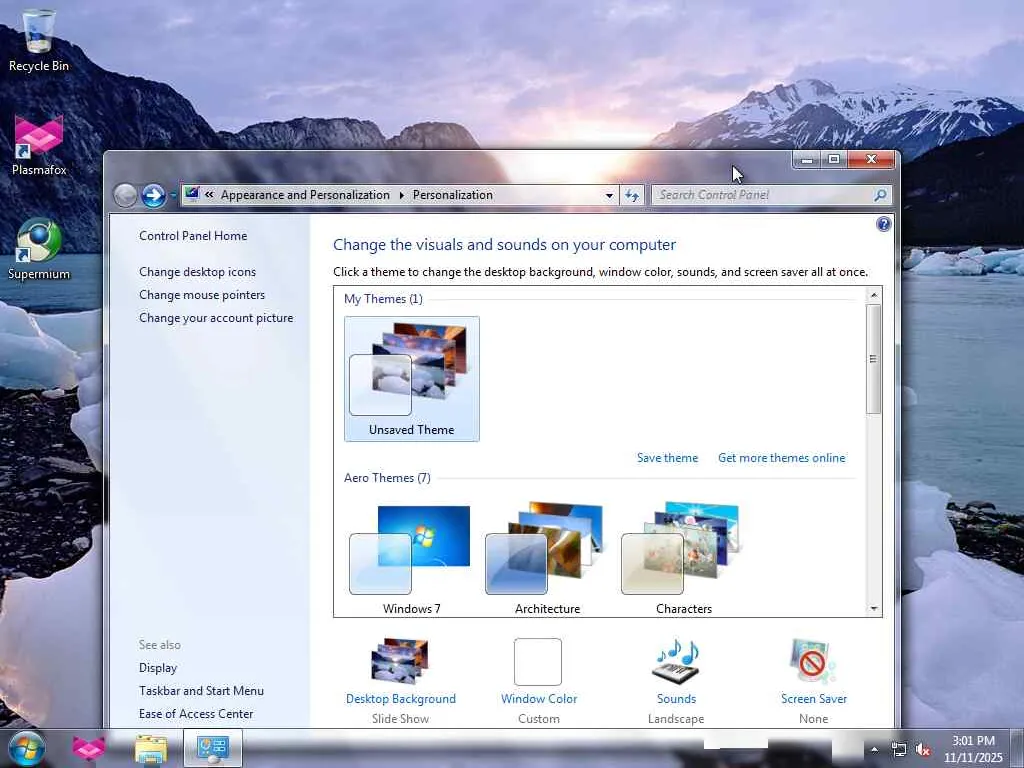Click the Forward navigation arrow
The width and height of the screenshot is (1024, 768).
(x=153, y=195)
